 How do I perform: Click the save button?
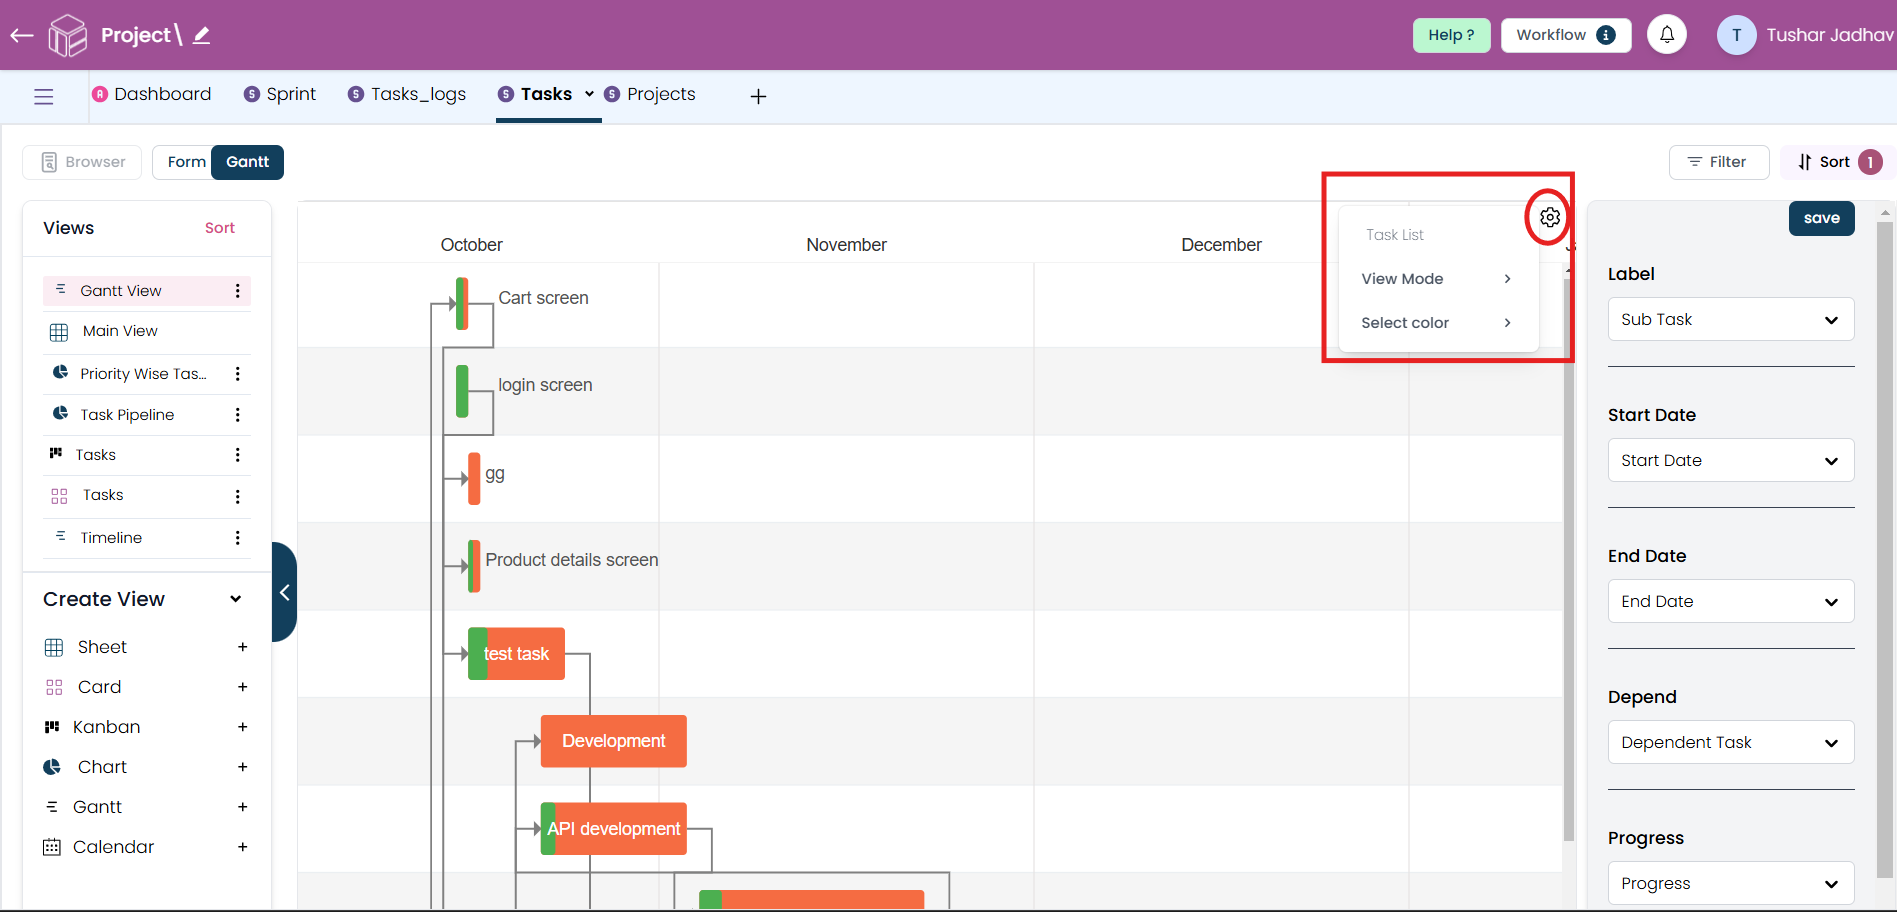click(1821, 218)
